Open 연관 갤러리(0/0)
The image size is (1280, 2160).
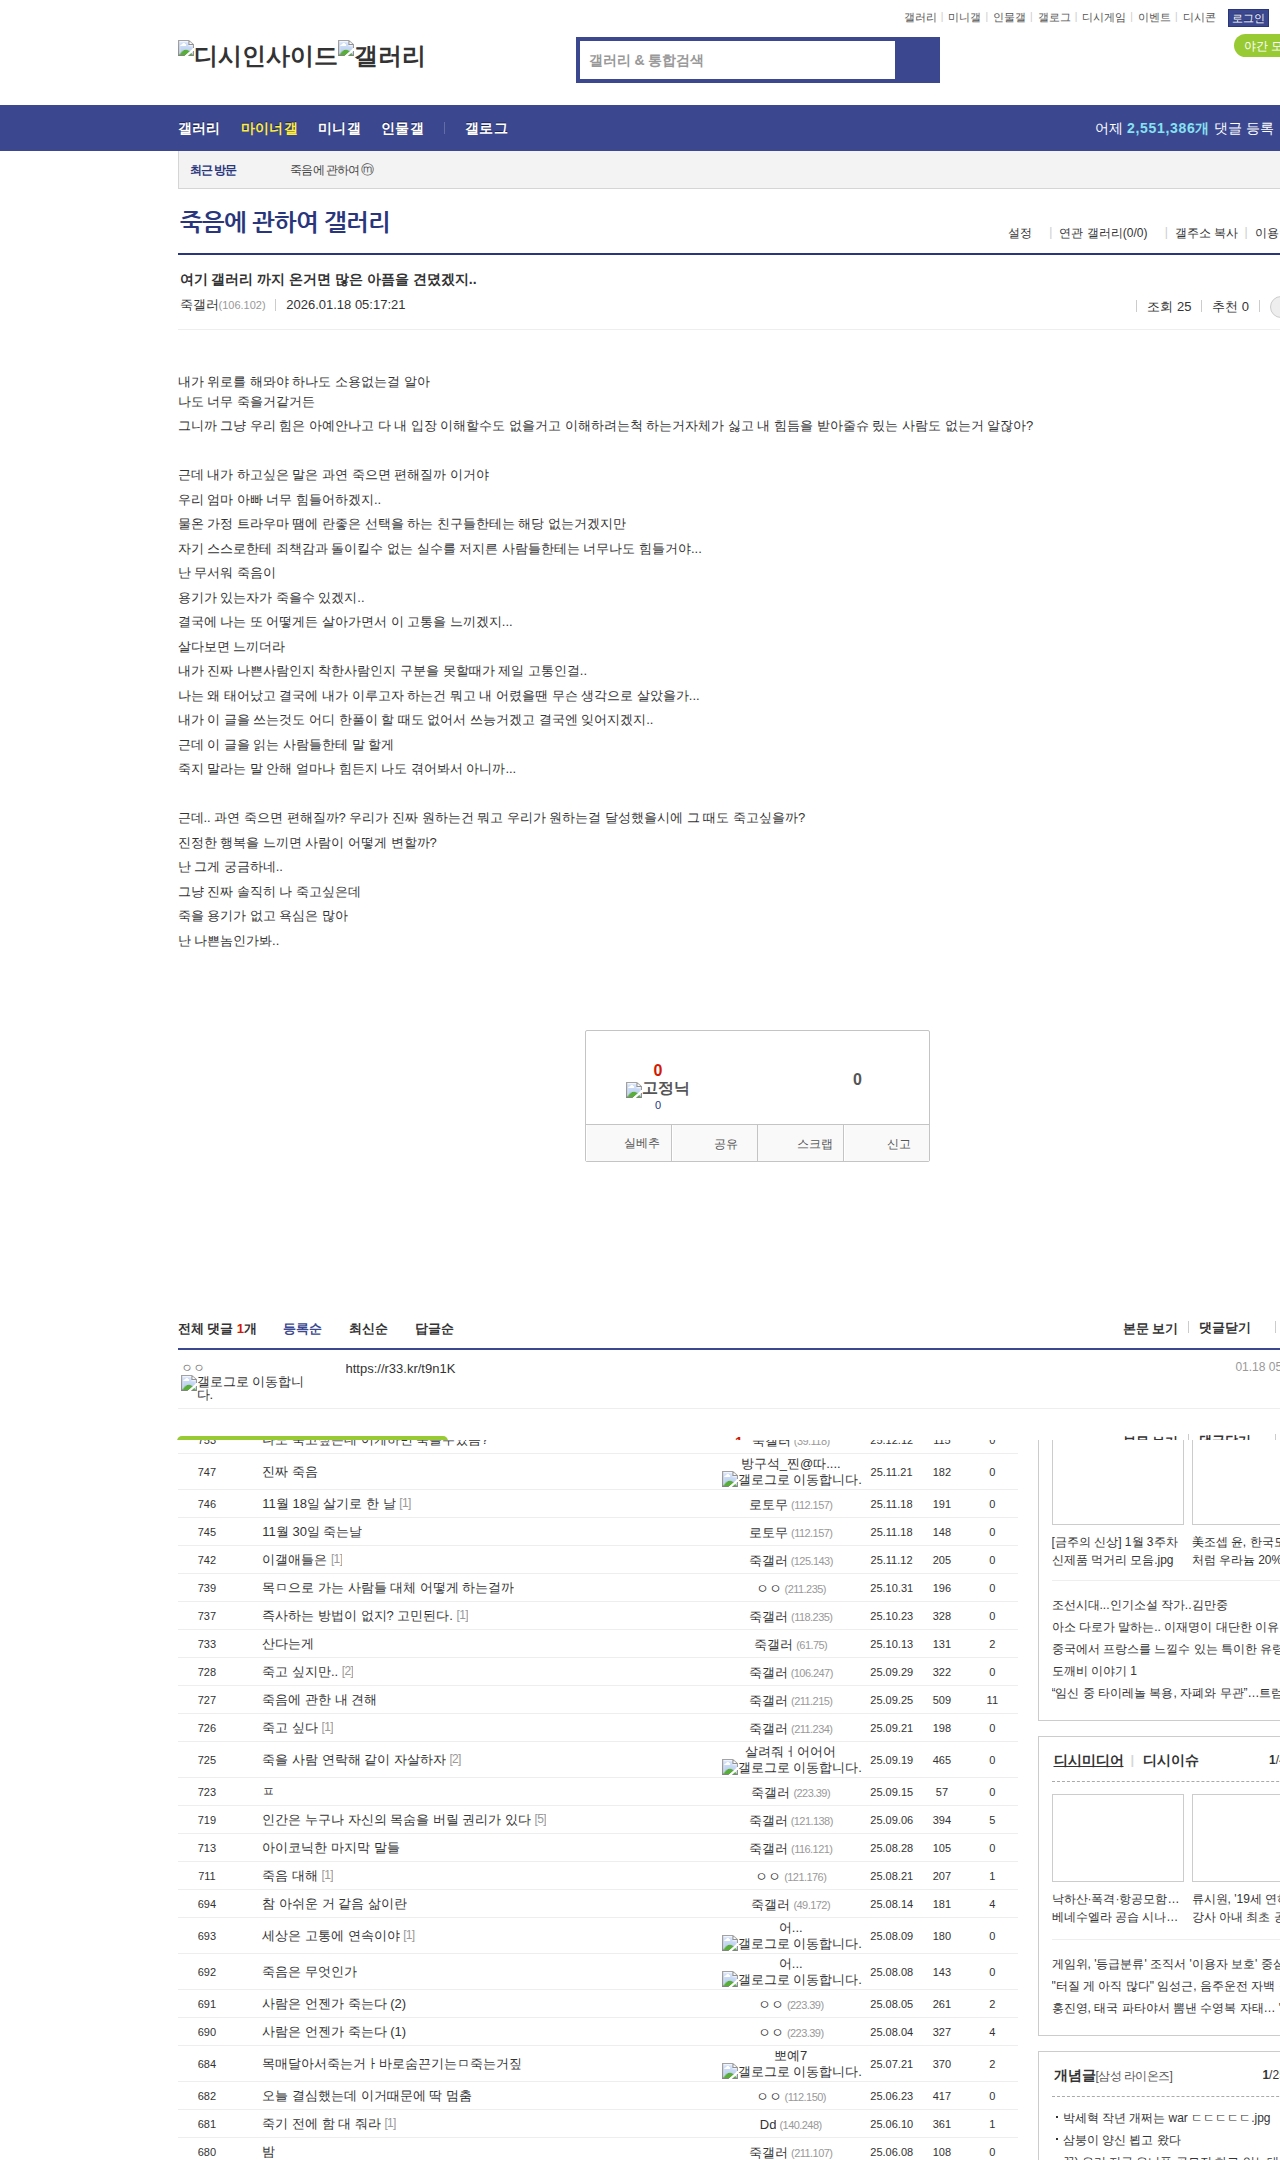tap(1103, 233)
